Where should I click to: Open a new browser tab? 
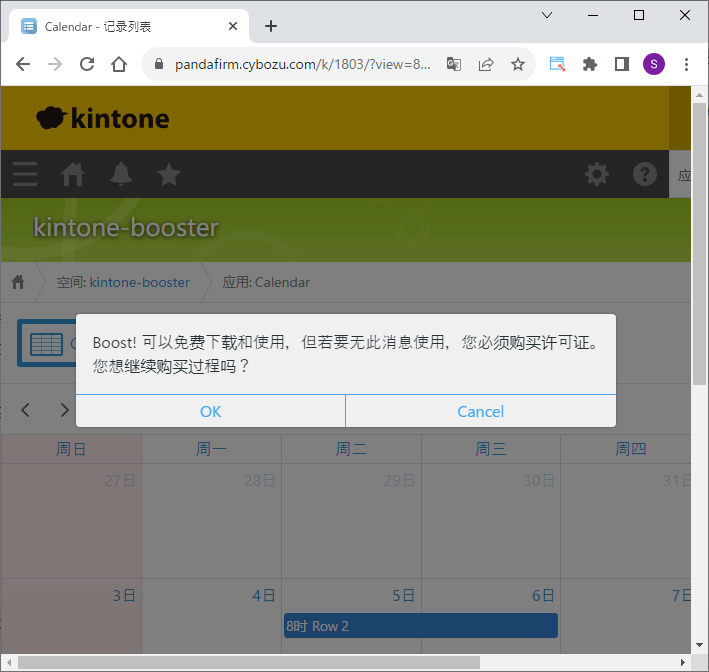(271, 26)
